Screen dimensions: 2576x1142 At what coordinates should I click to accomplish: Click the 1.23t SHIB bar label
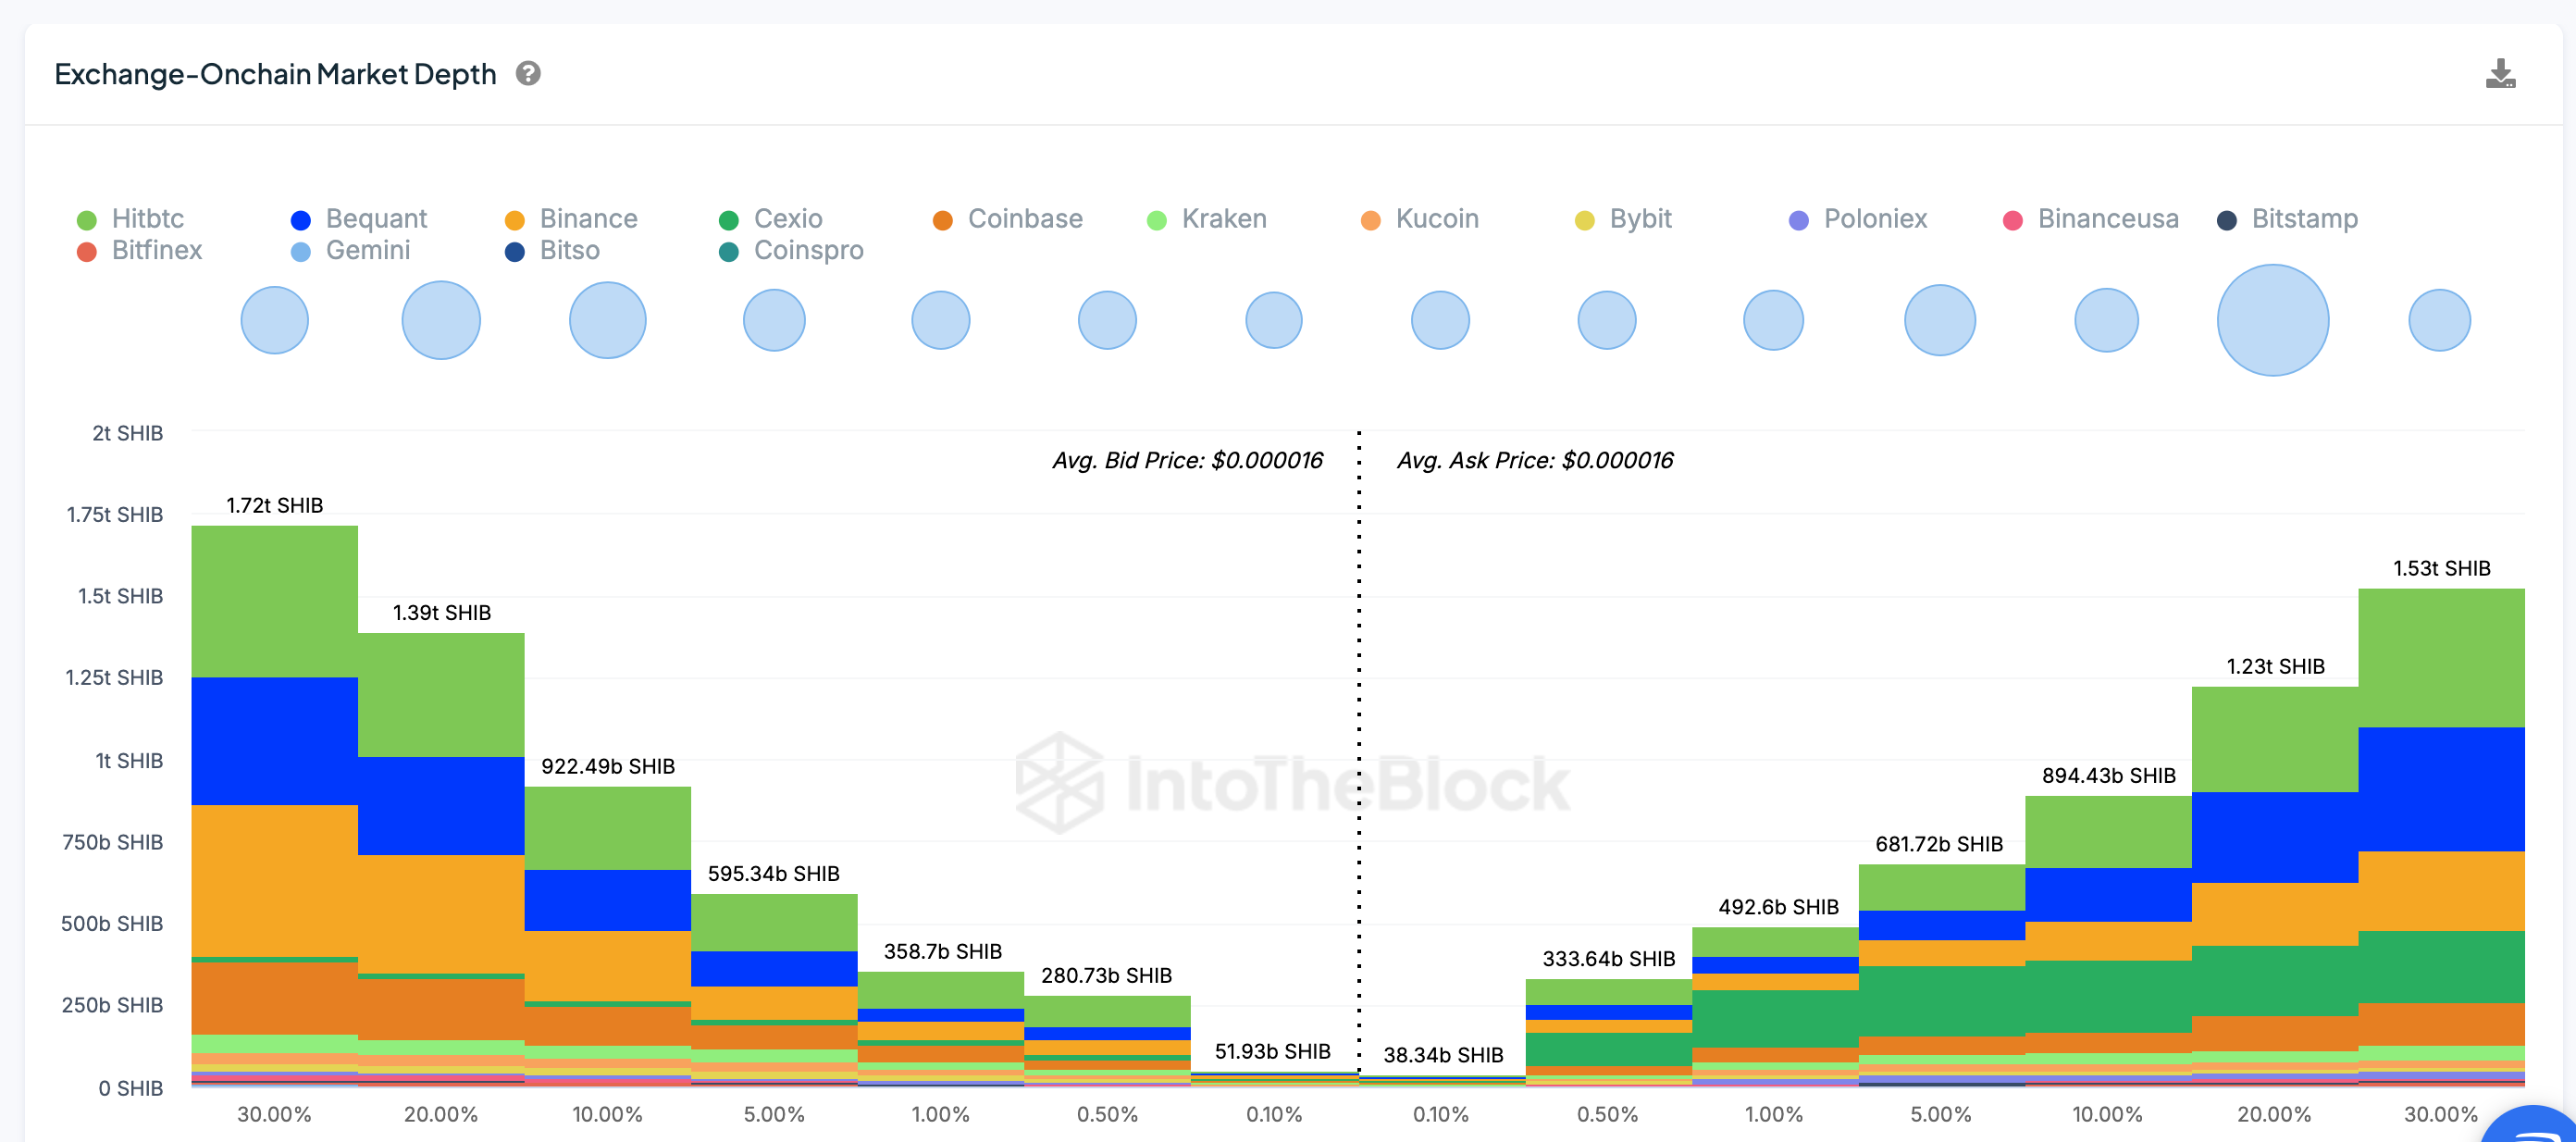coord(2276,667)
